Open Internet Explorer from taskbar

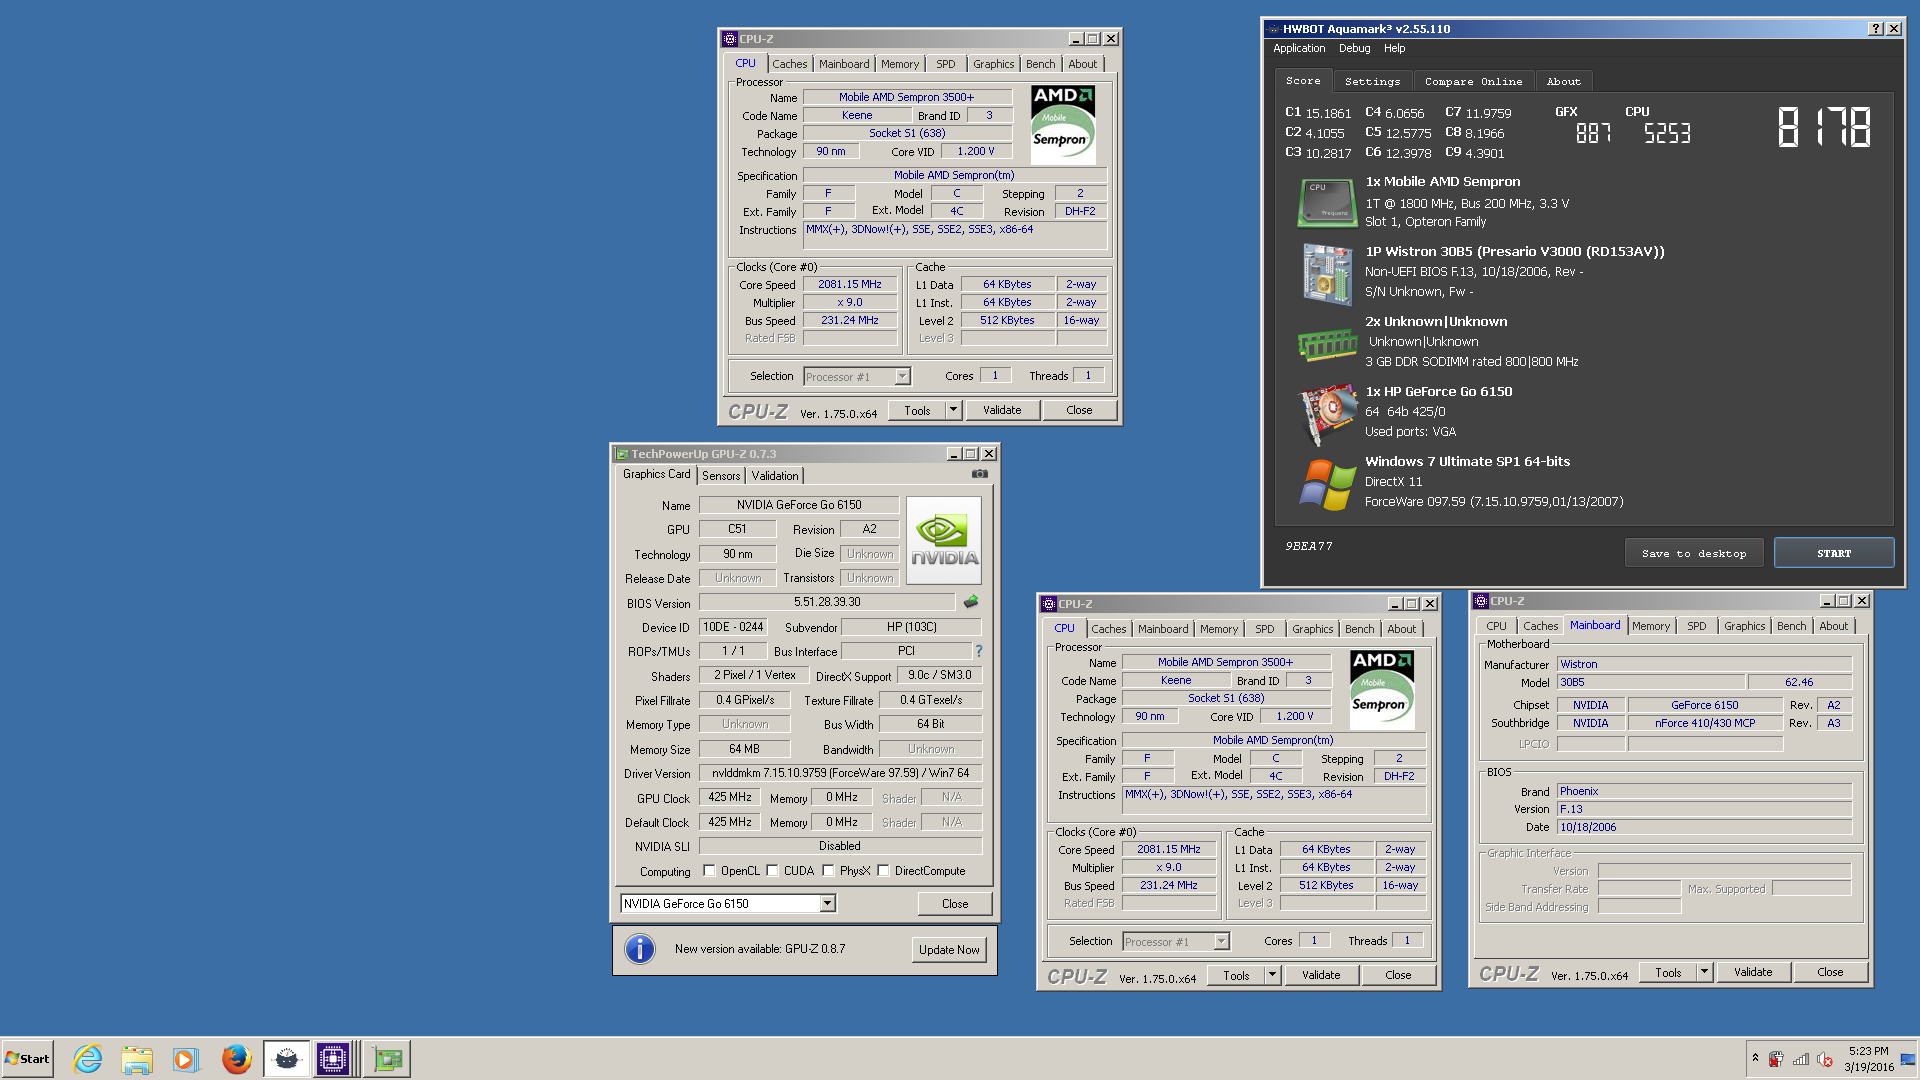coord(88,1059)
